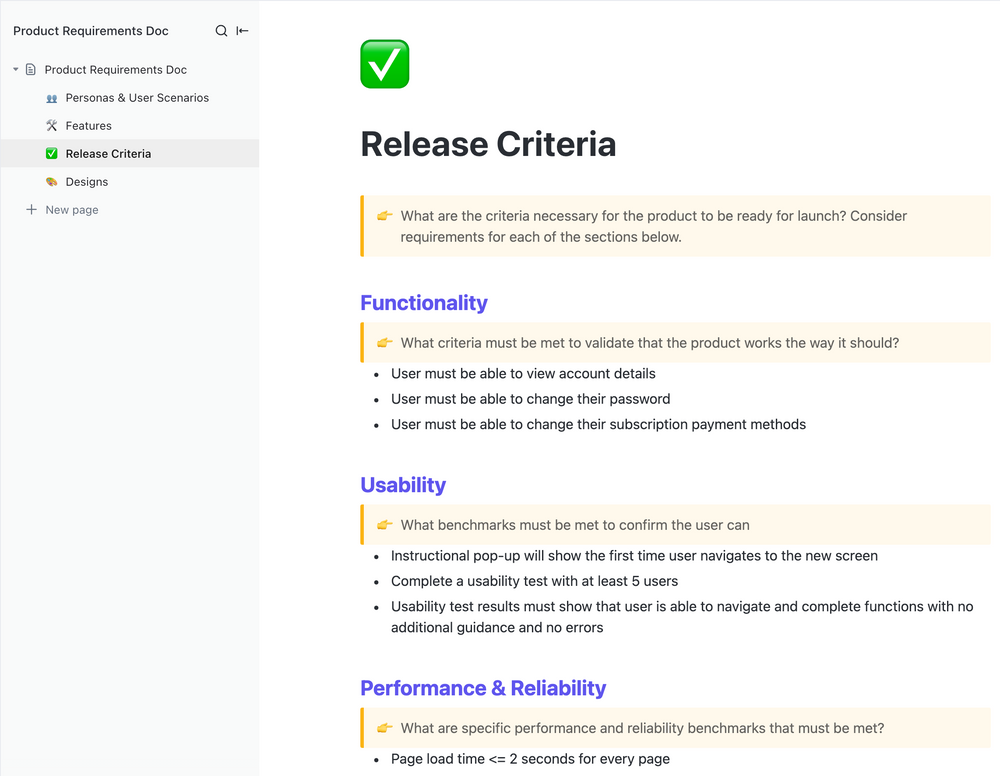Click the document icon beside Product Requirements Doc
Image resolution: width=1000 pixels, height=776 pixels.
click(31, 70)
